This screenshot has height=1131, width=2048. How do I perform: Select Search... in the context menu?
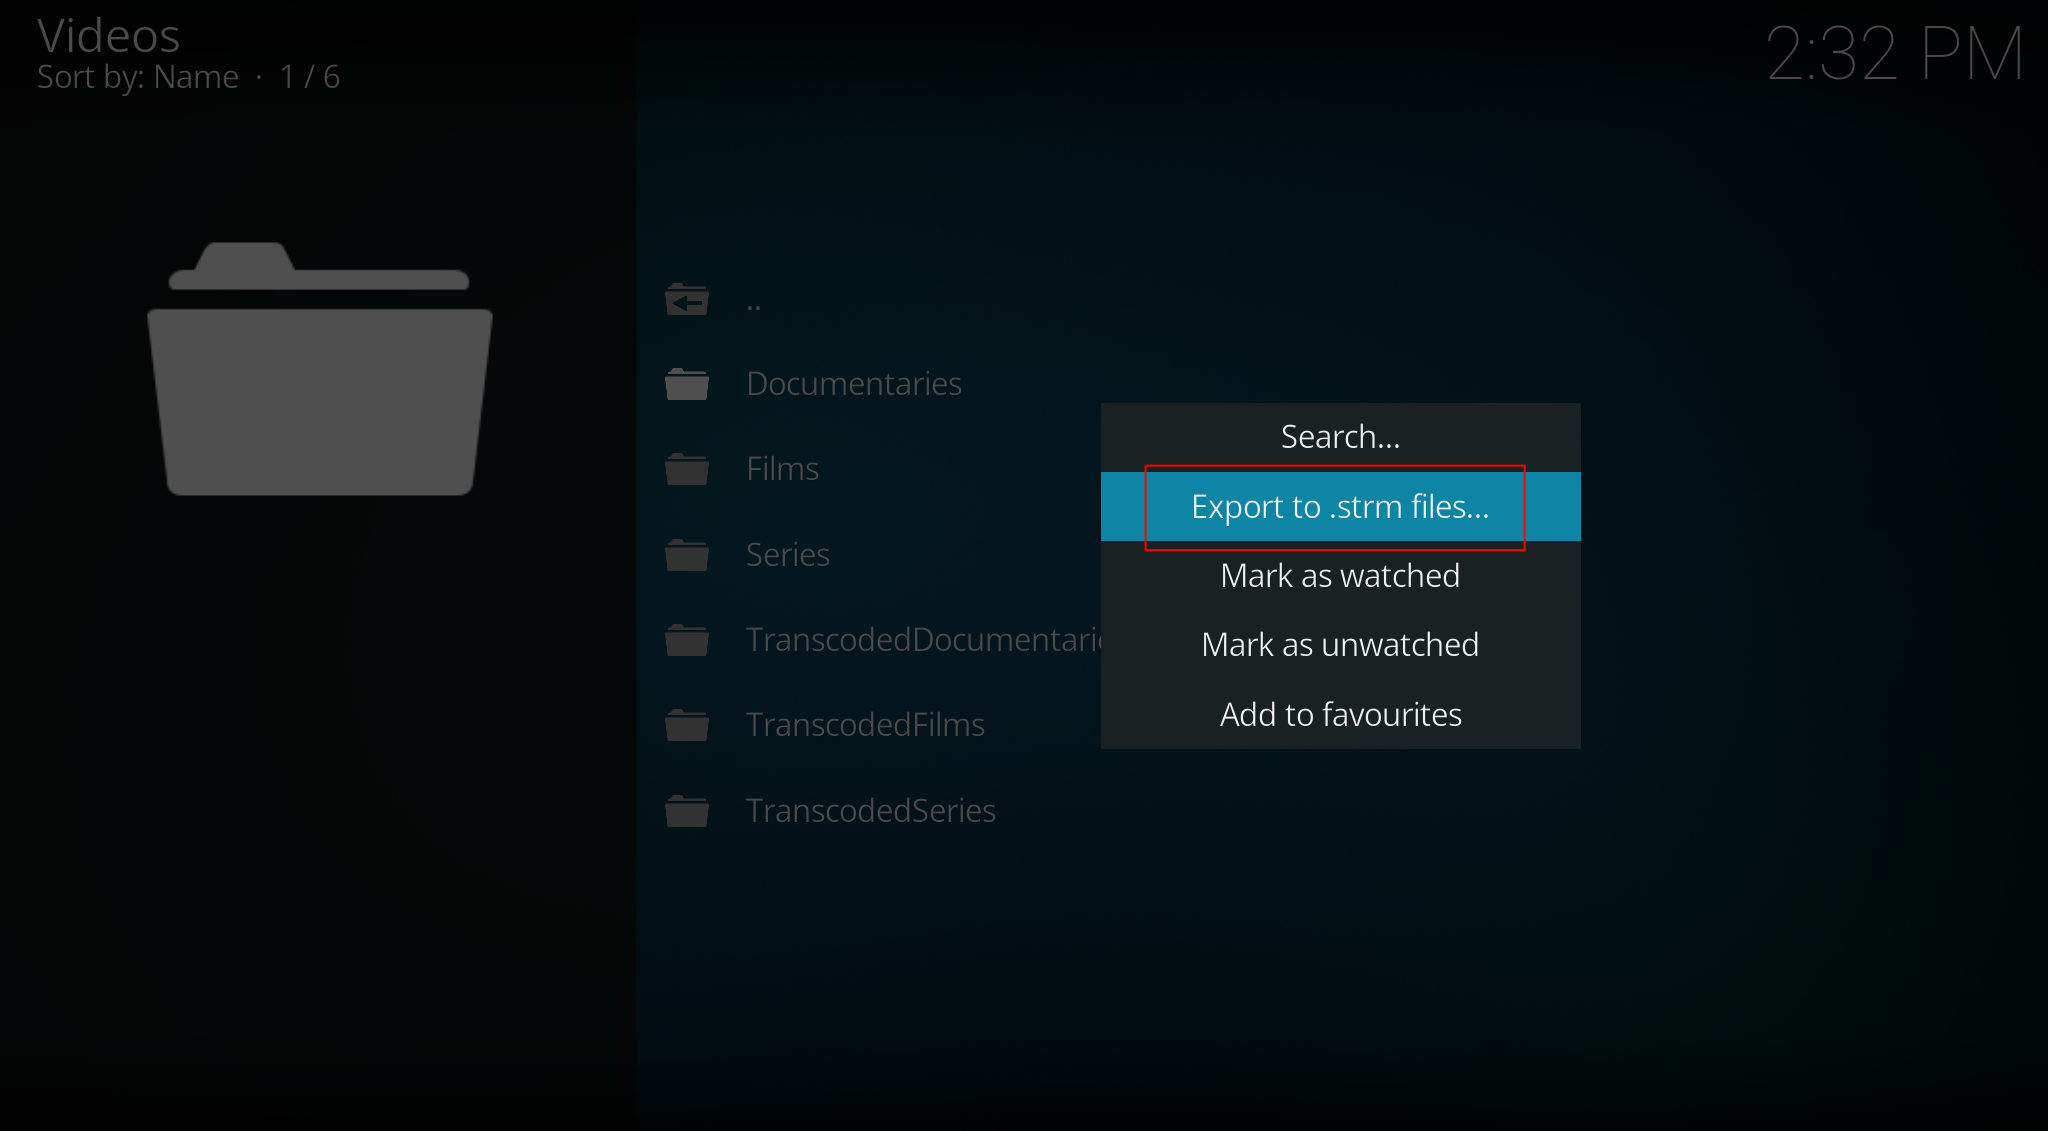coord(1340,437)
